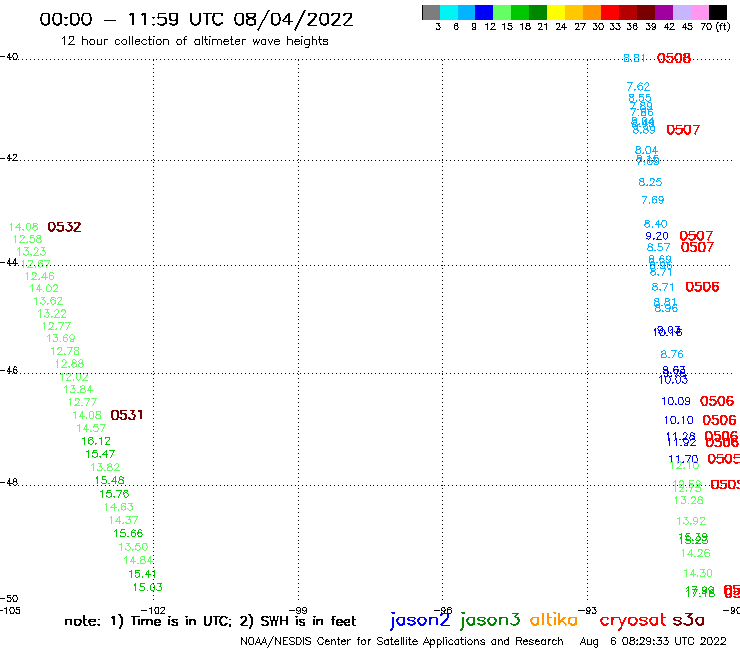Select the 8.40 wave height reading
The image size is (740, 650).
[656, 224]
